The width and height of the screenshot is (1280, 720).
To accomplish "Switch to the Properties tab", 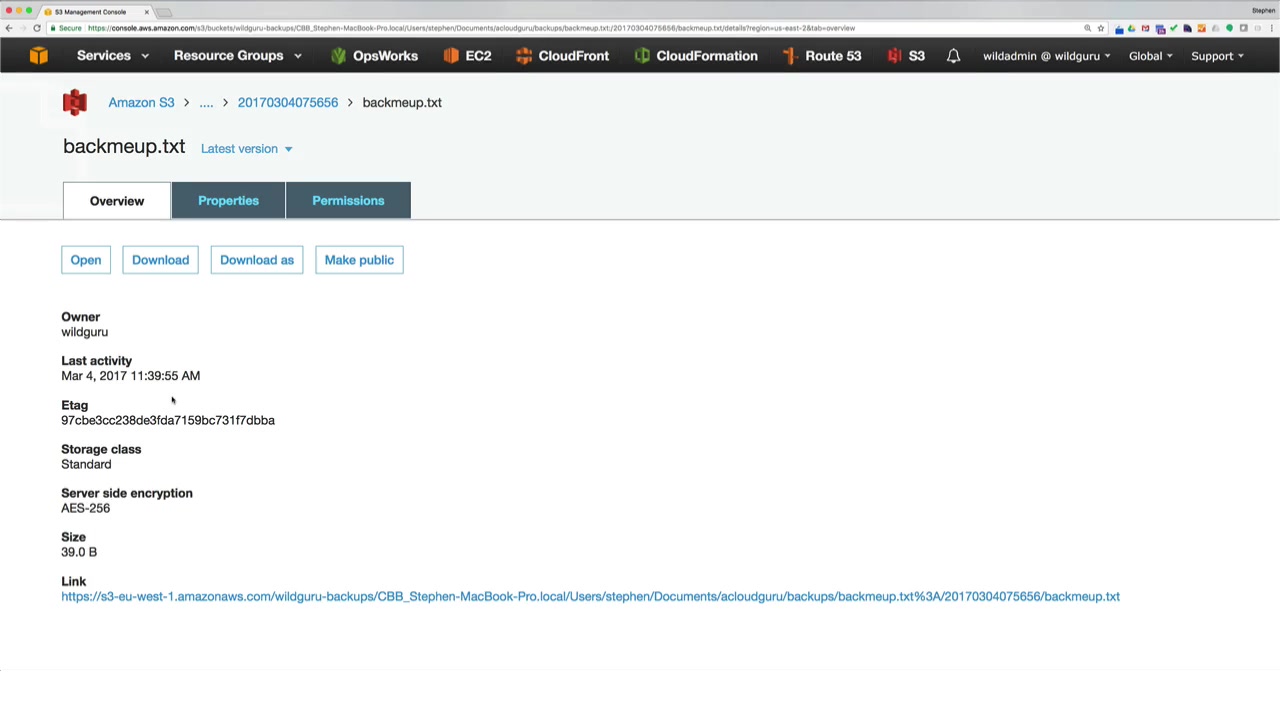I will (228, 201).
